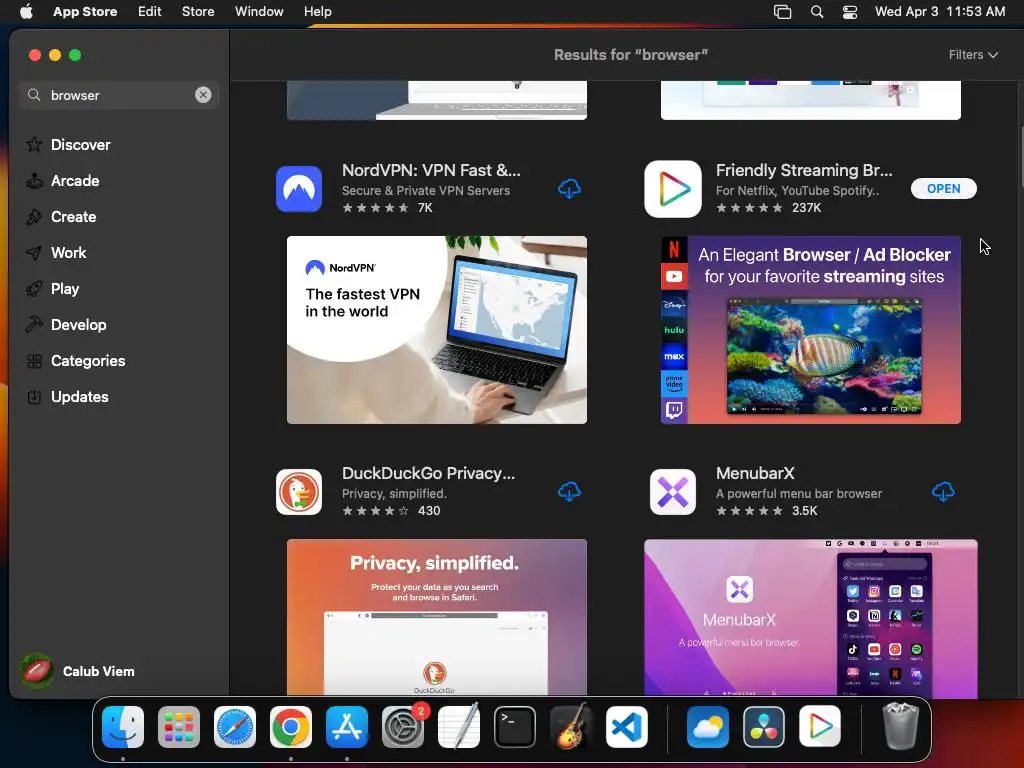1024x768 pixels.
Task: Open the MenubarX app icon
Action: [x=673, y=492]
